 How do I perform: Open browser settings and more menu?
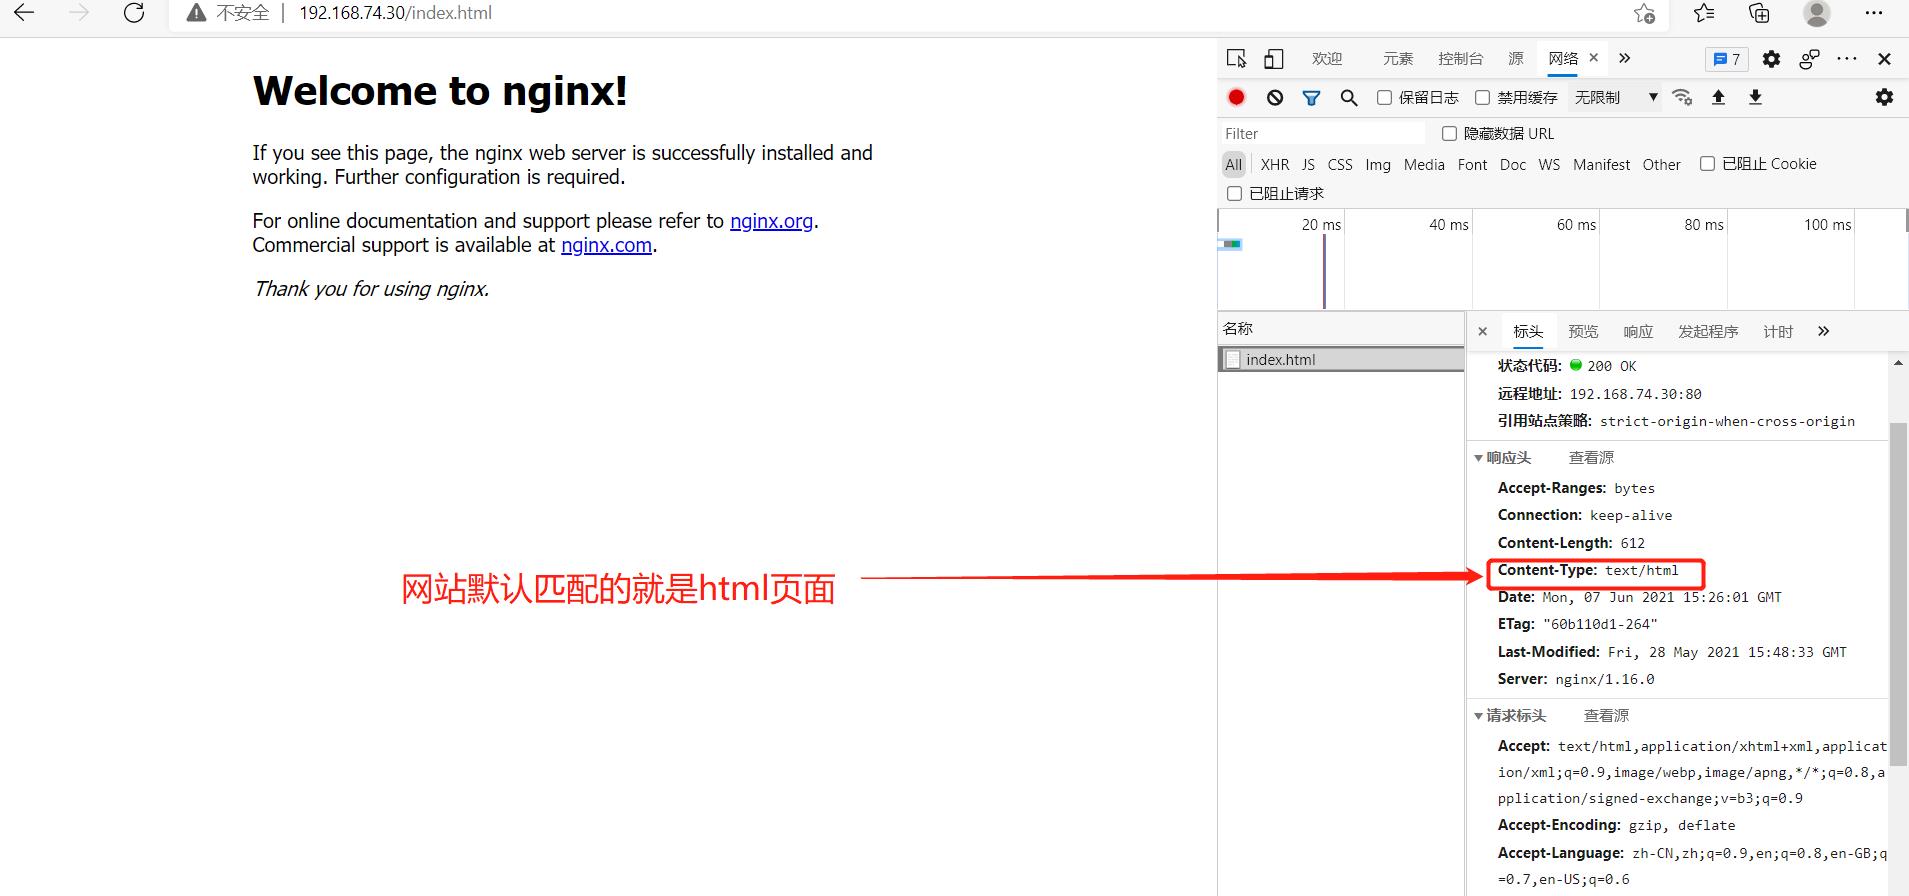click(1874, 13)
